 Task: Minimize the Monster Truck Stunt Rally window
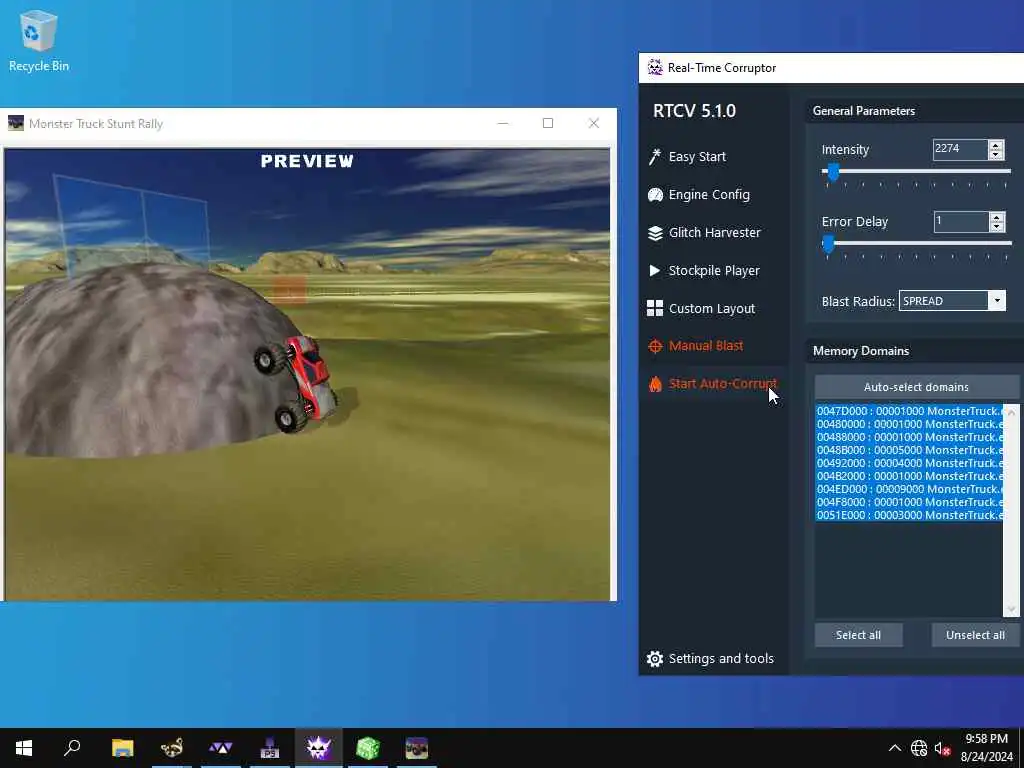tap(503, 123)
